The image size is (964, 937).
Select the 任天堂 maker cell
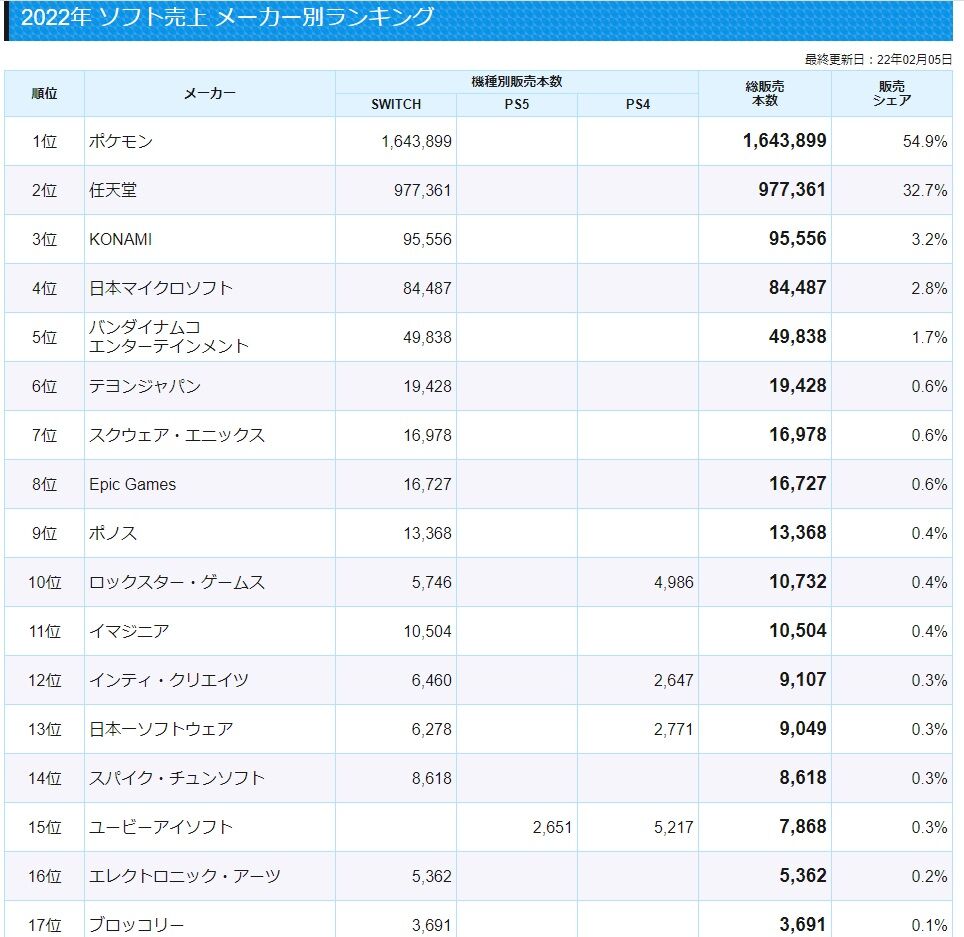click(x=111, y=191)
